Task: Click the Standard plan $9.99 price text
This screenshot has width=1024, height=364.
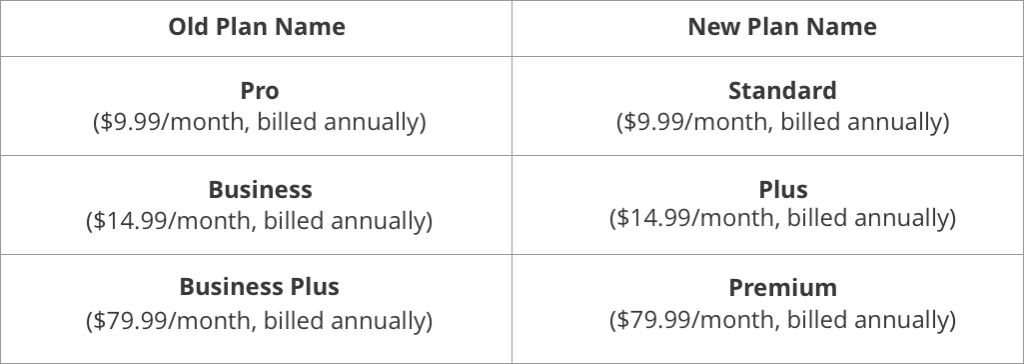Action: click(x=782, y=122)
